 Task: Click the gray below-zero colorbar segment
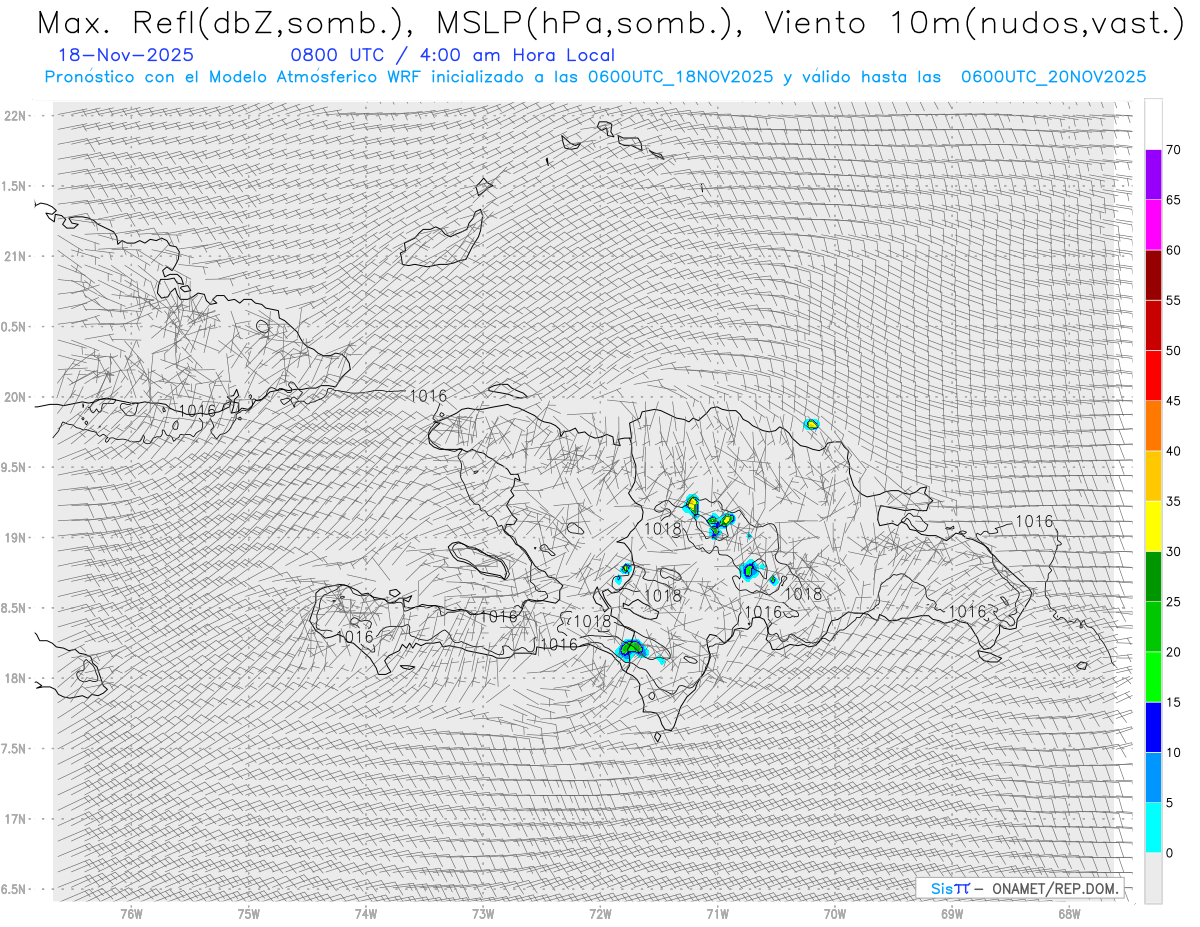click(1153, 878)
